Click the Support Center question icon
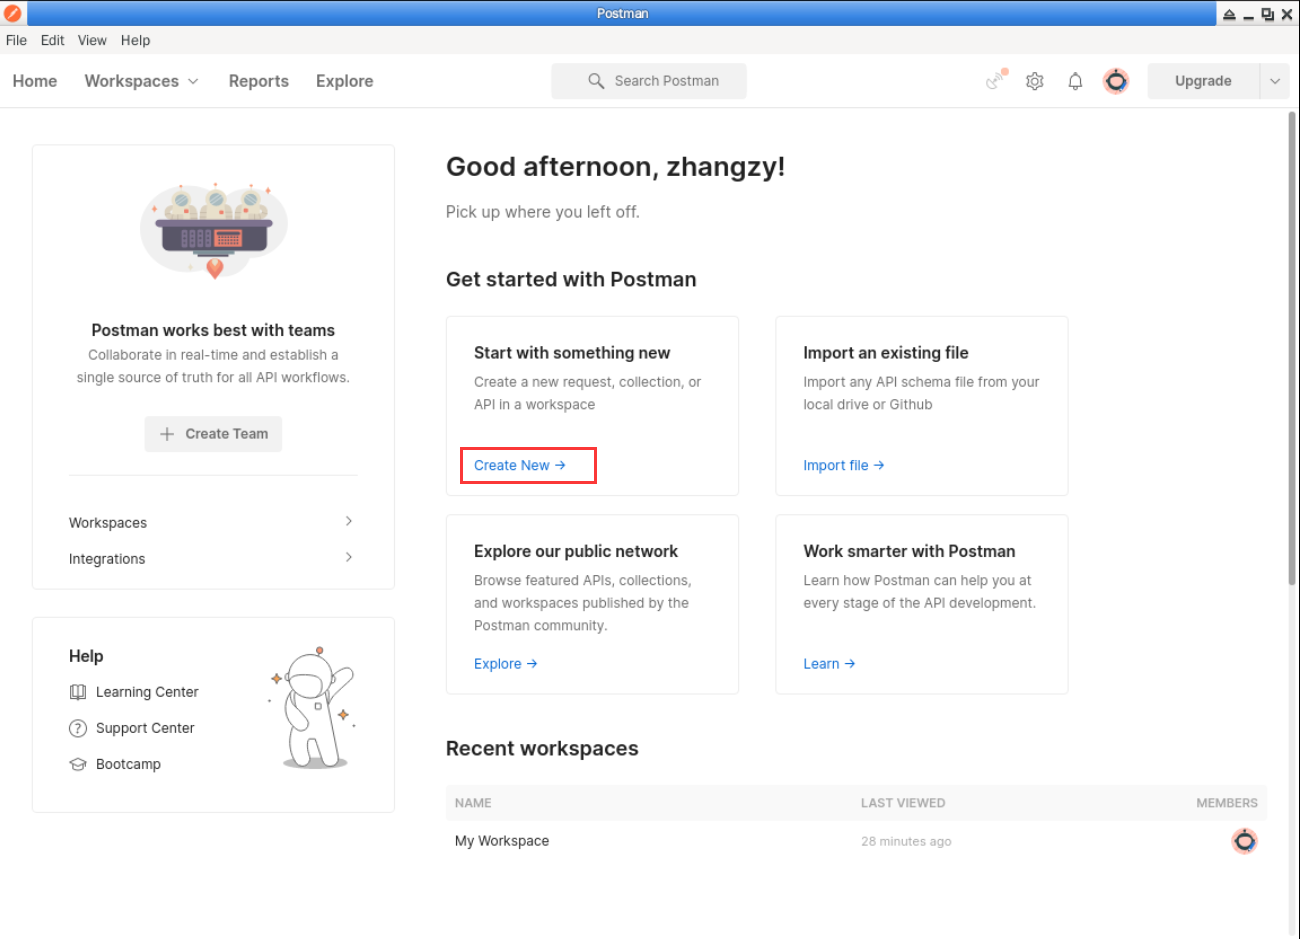Screen dimensions: 1300x939 (78, 728)
